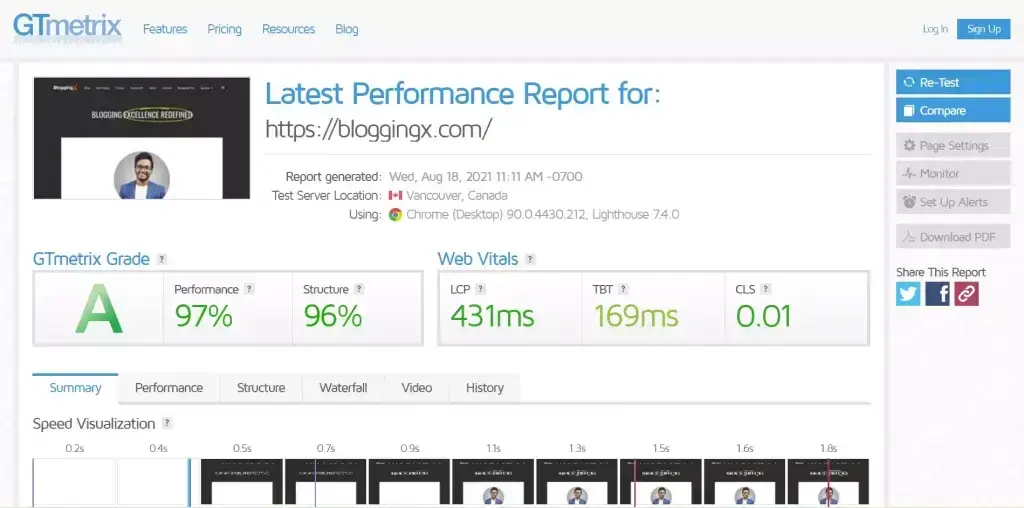
Task: Click the 1.8s filmstrip frame
Action: pyautogui.click(x=828, y=482)
